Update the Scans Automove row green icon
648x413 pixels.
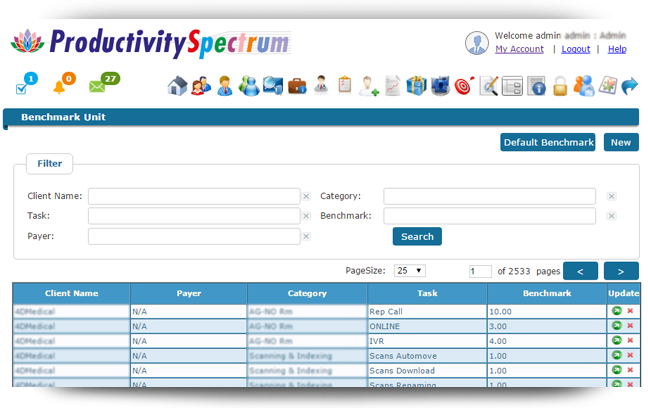[617, 355]
